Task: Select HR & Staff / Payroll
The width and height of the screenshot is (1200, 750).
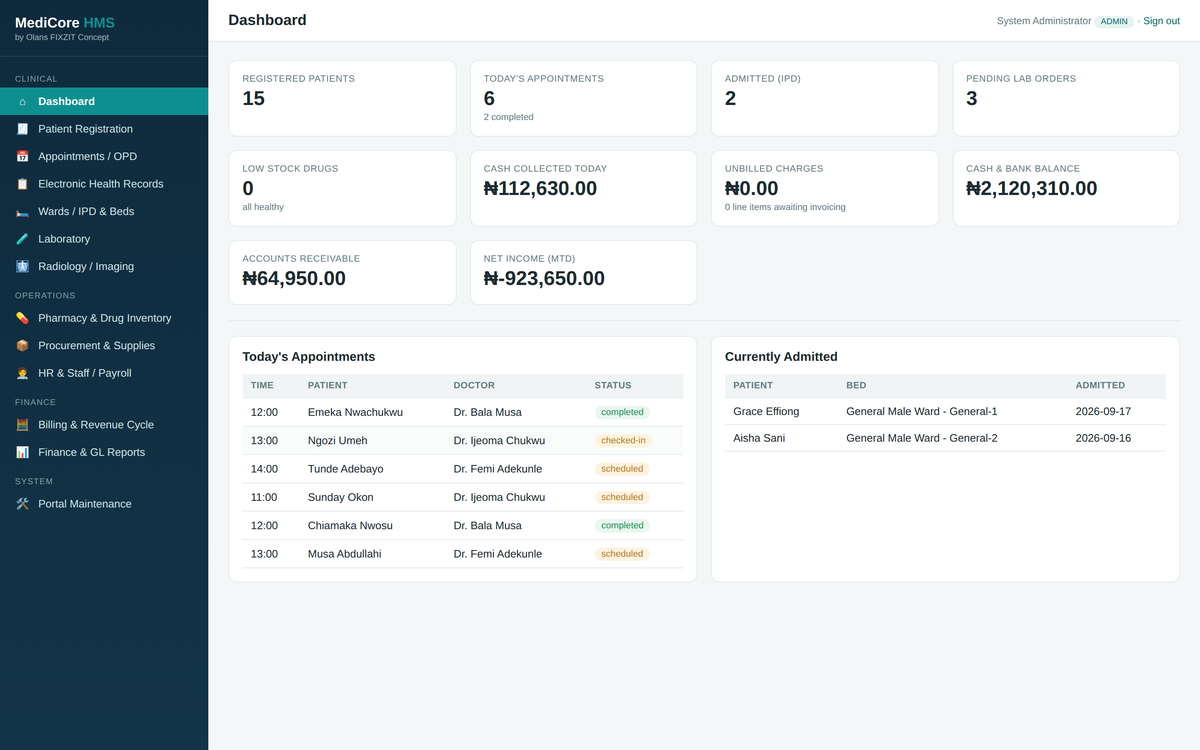Action: pos(104,373)
